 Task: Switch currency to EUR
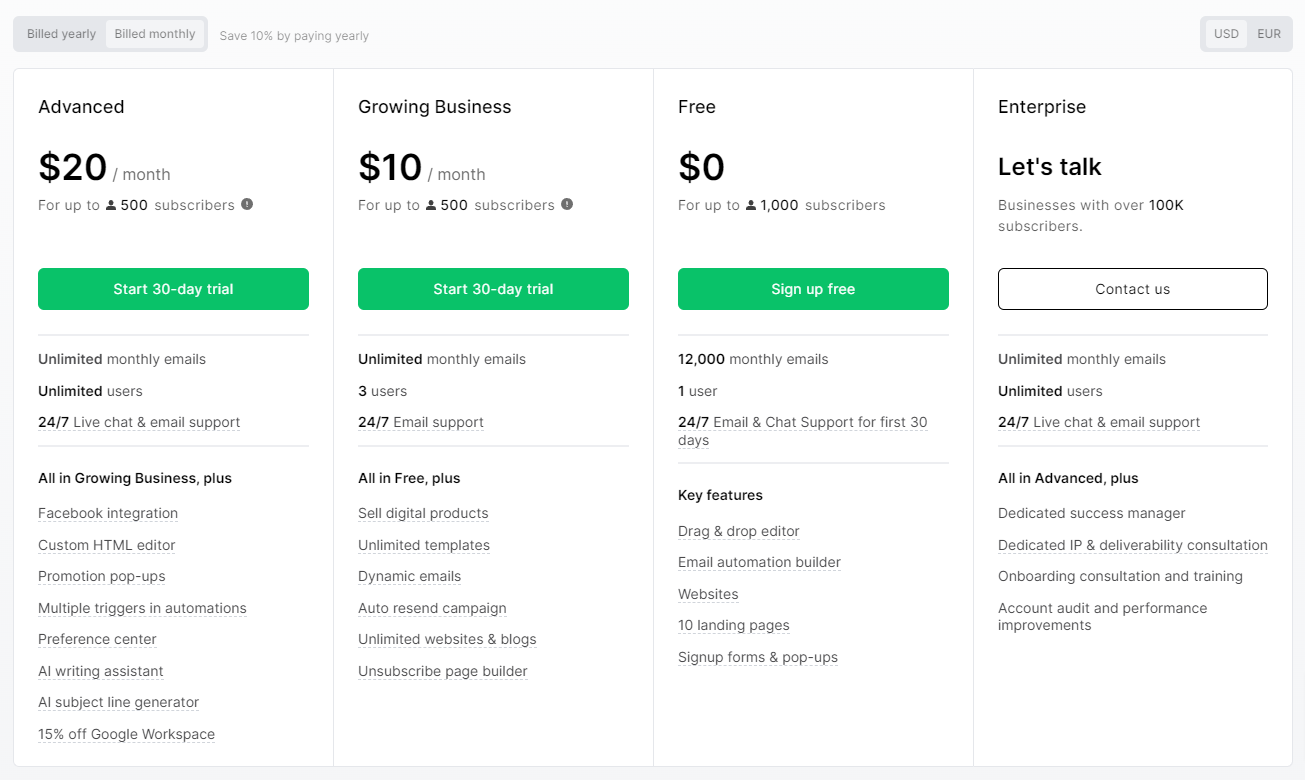click(1269, 34)
